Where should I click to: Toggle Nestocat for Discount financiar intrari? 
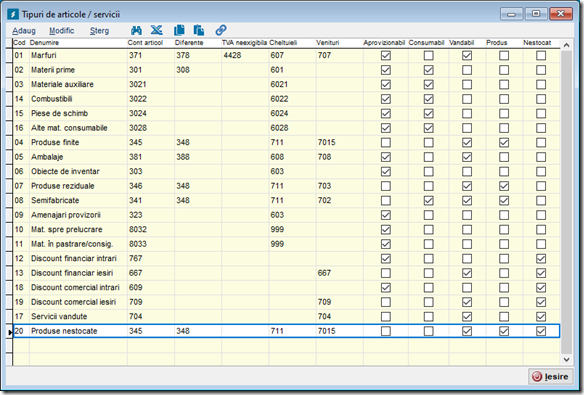tap(541, 258)
